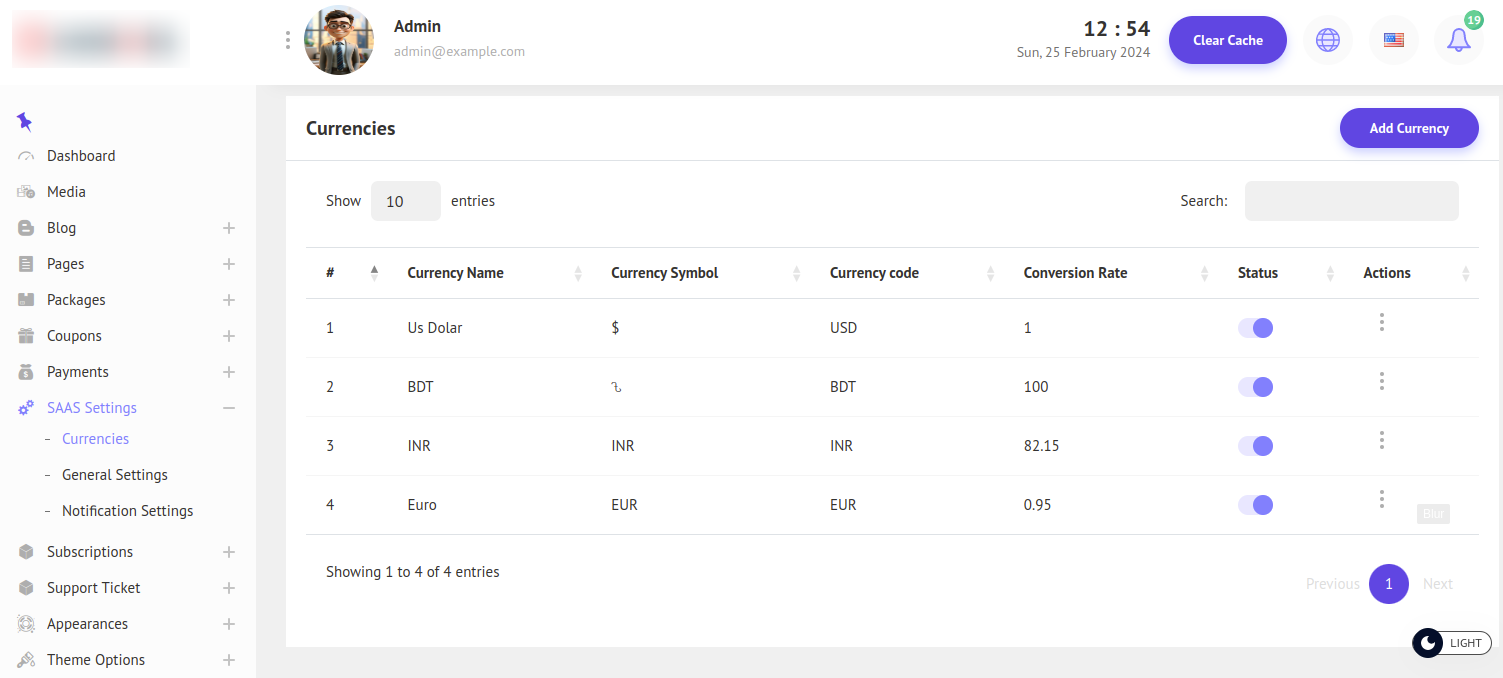The image size is (1503, 678).
Task: Expand the Blog menu section
Action: coord(228,228)
